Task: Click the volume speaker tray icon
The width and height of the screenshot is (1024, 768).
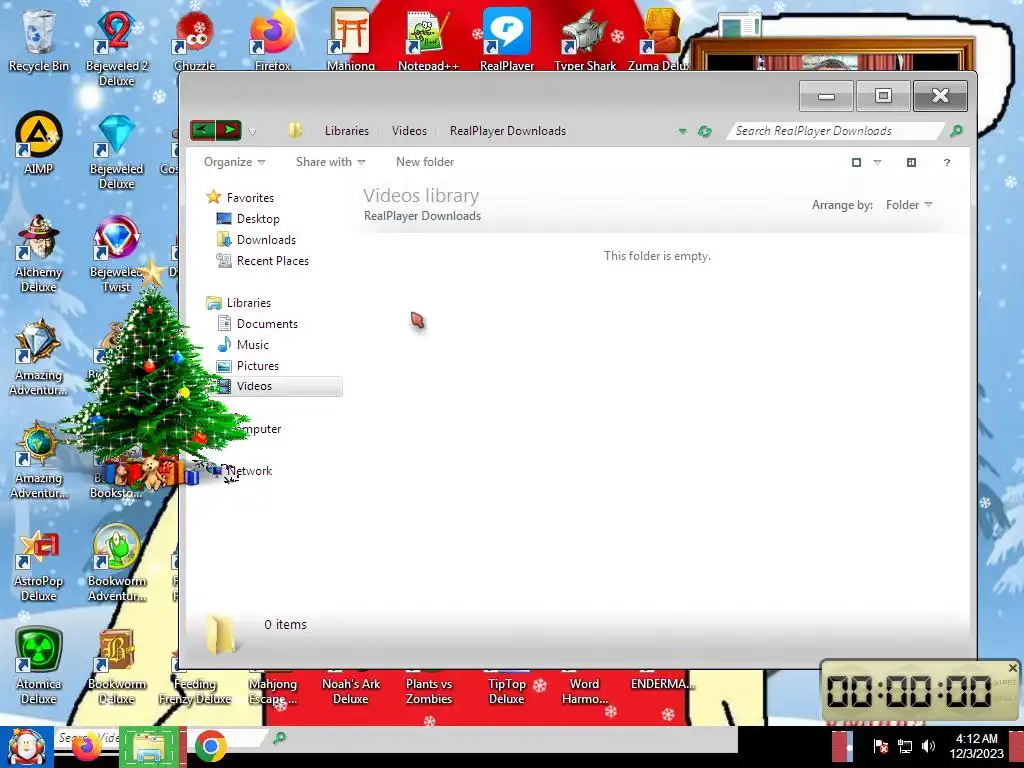Action: pyautogui.click(x=928, y=746)
